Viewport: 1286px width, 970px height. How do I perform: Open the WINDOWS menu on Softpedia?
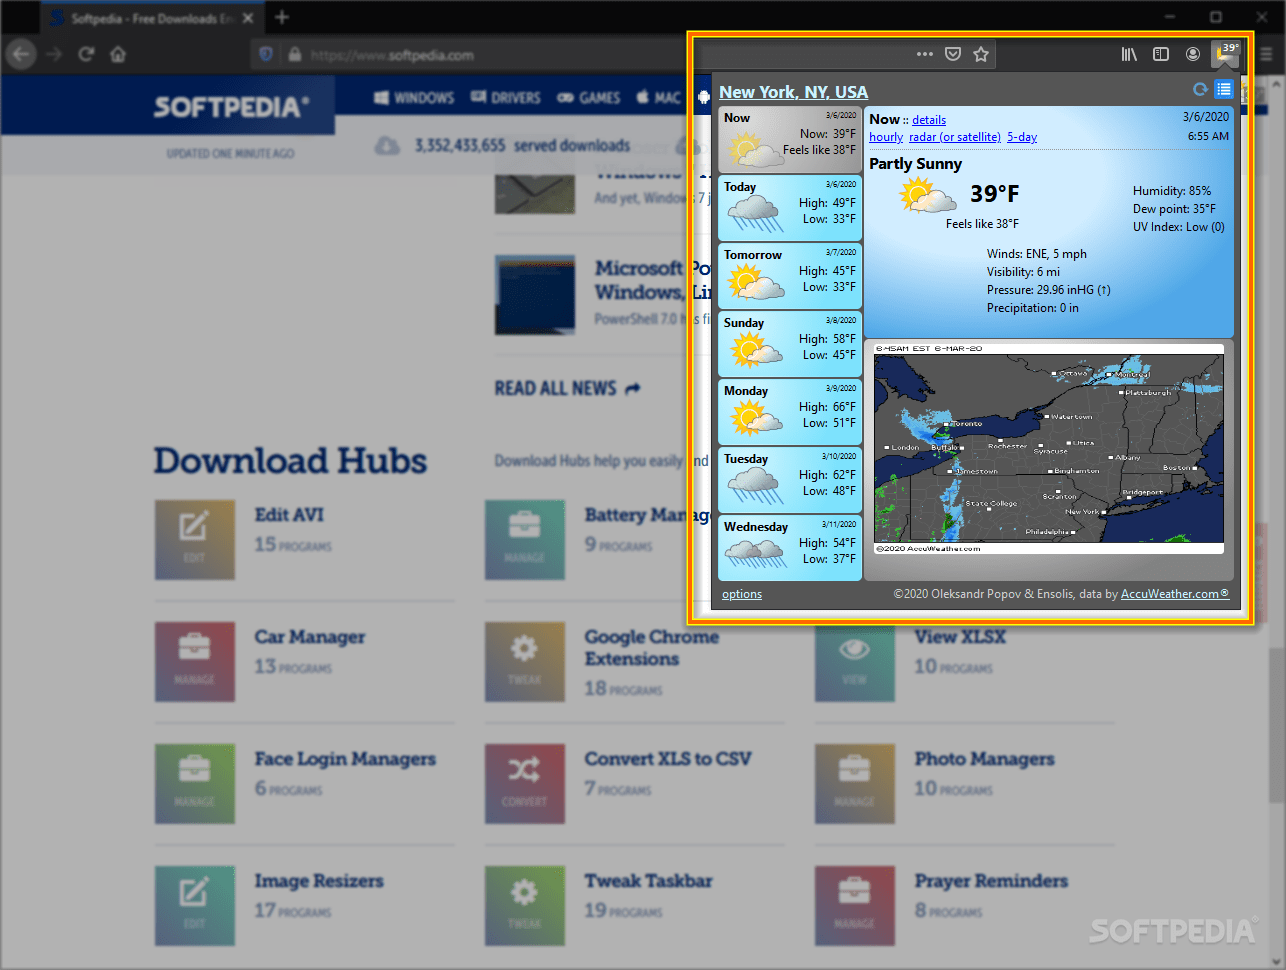414,97
